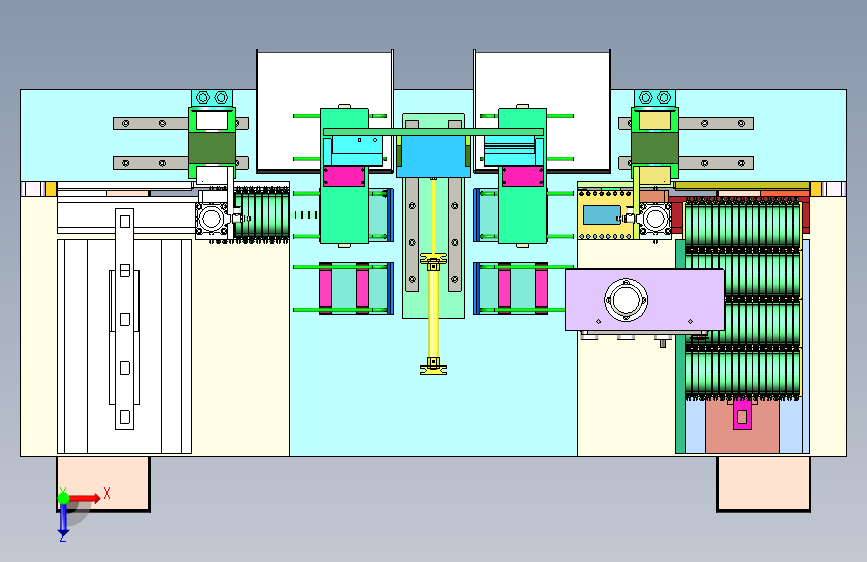This screenshot has width=867, height=562.
Task: Select the upper magenta block on the left green assembly
Action: (x=344, y=176)
